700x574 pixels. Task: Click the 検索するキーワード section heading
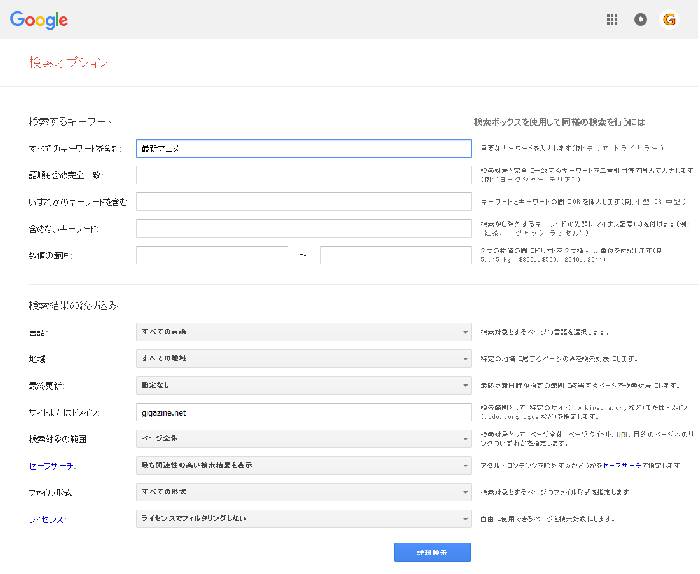70,121
